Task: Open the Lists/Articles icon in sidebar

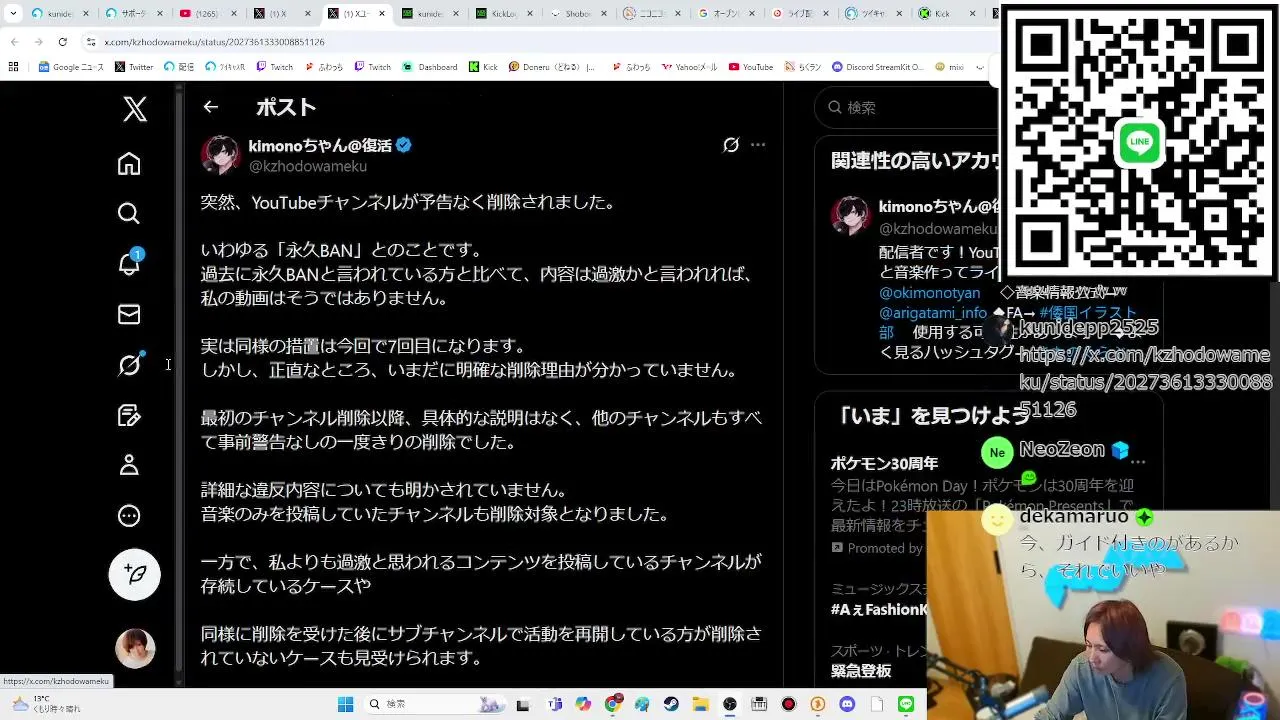Action: (129, 415)
